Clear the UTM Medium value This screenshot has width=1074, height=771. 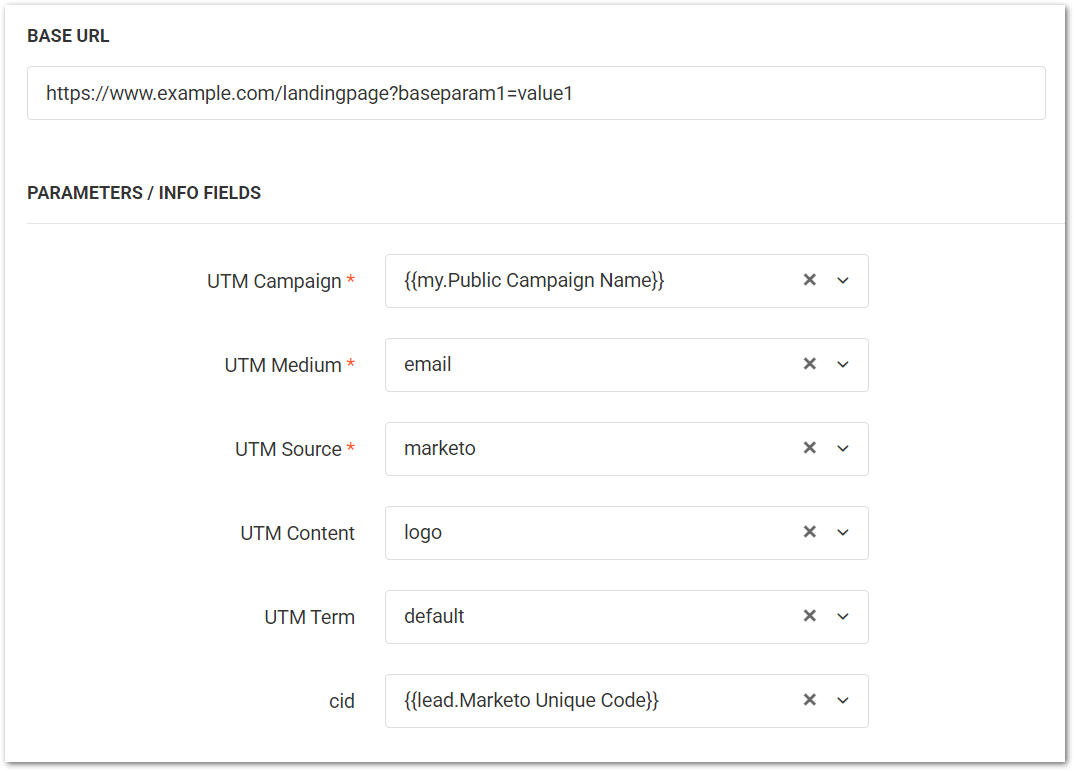click(x=810, y=365)
